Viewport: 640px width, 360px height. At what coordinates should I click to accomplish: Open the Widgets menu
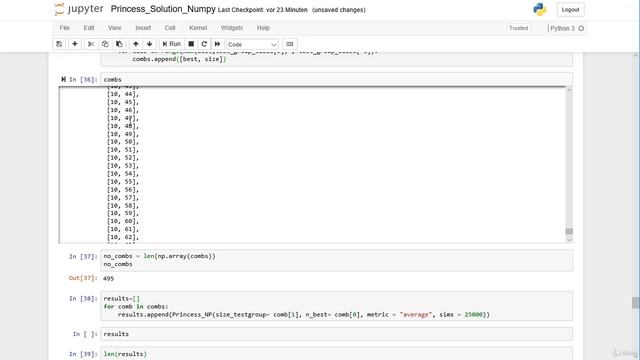[x=232, y=28]
